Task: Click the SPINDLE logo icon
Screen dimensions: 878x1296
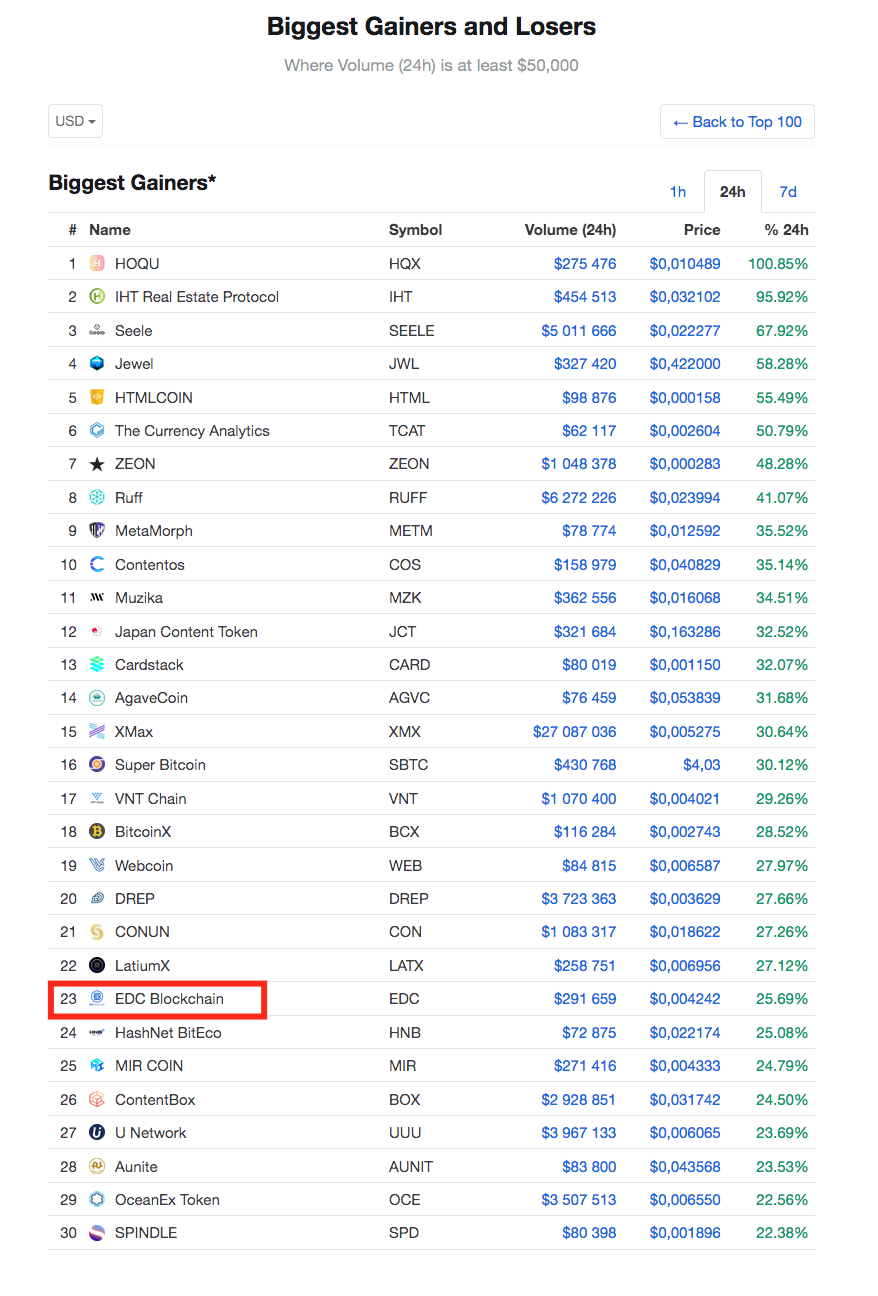Action: [97, 1233]
